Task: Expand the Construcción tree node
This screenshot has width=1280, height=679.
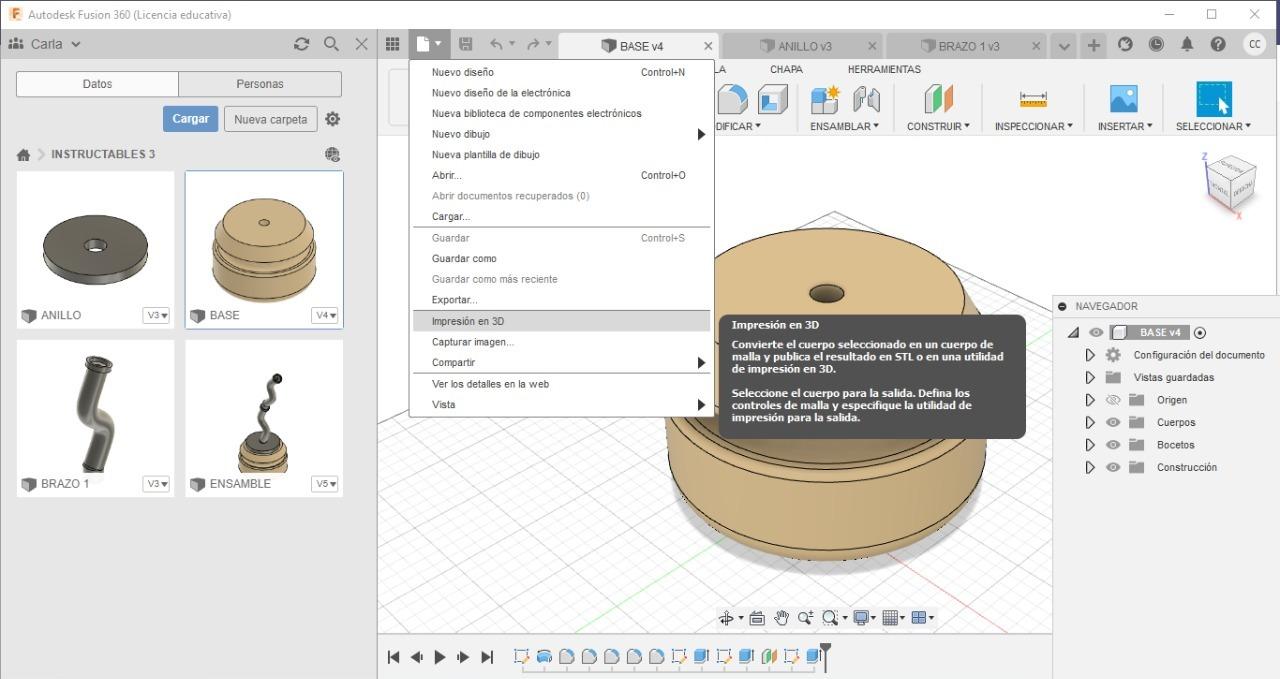Action: 1090,467
